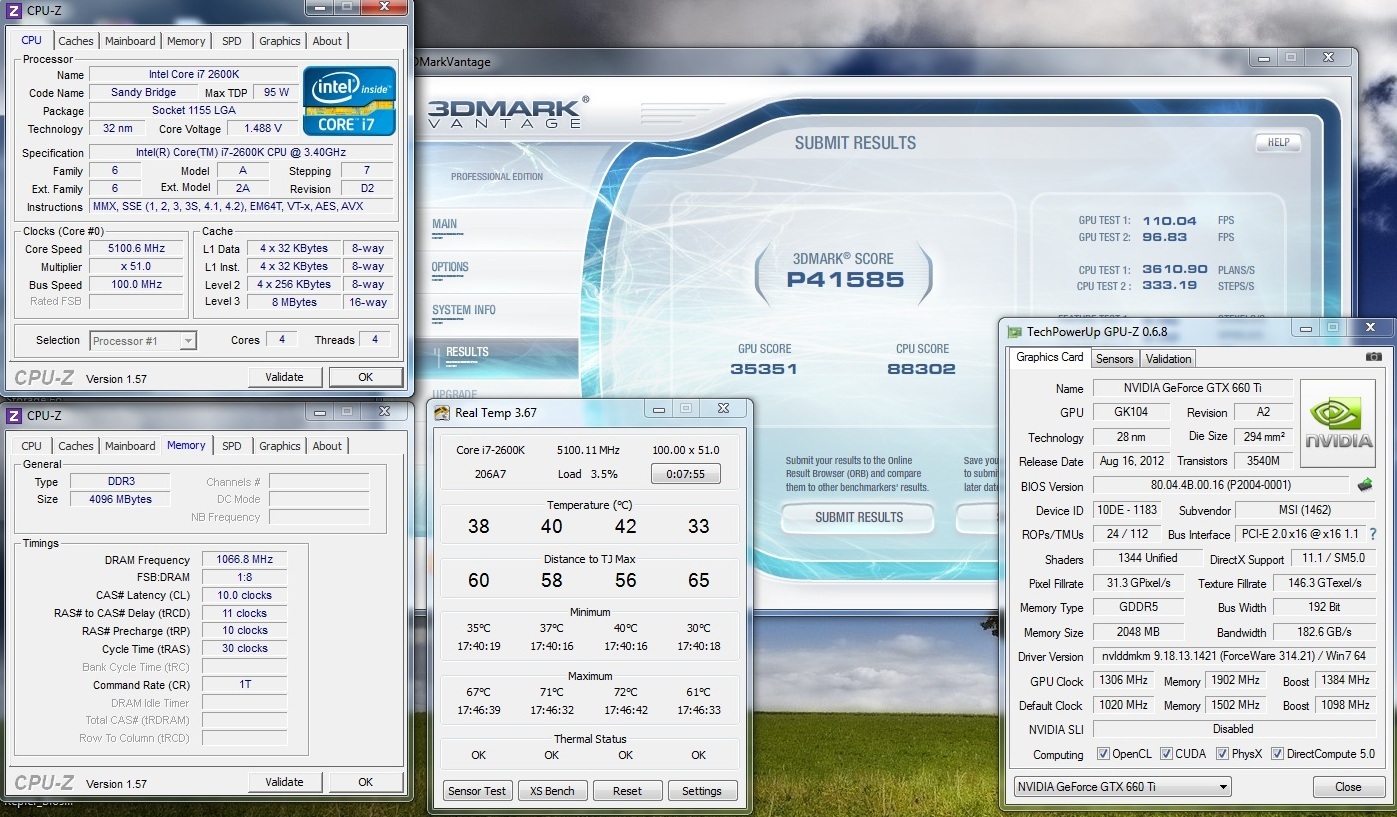Open the Caches tab in the bottom CPU-Z window
The width and height of the screenshot is (1397, 817).
click(76, 446)
